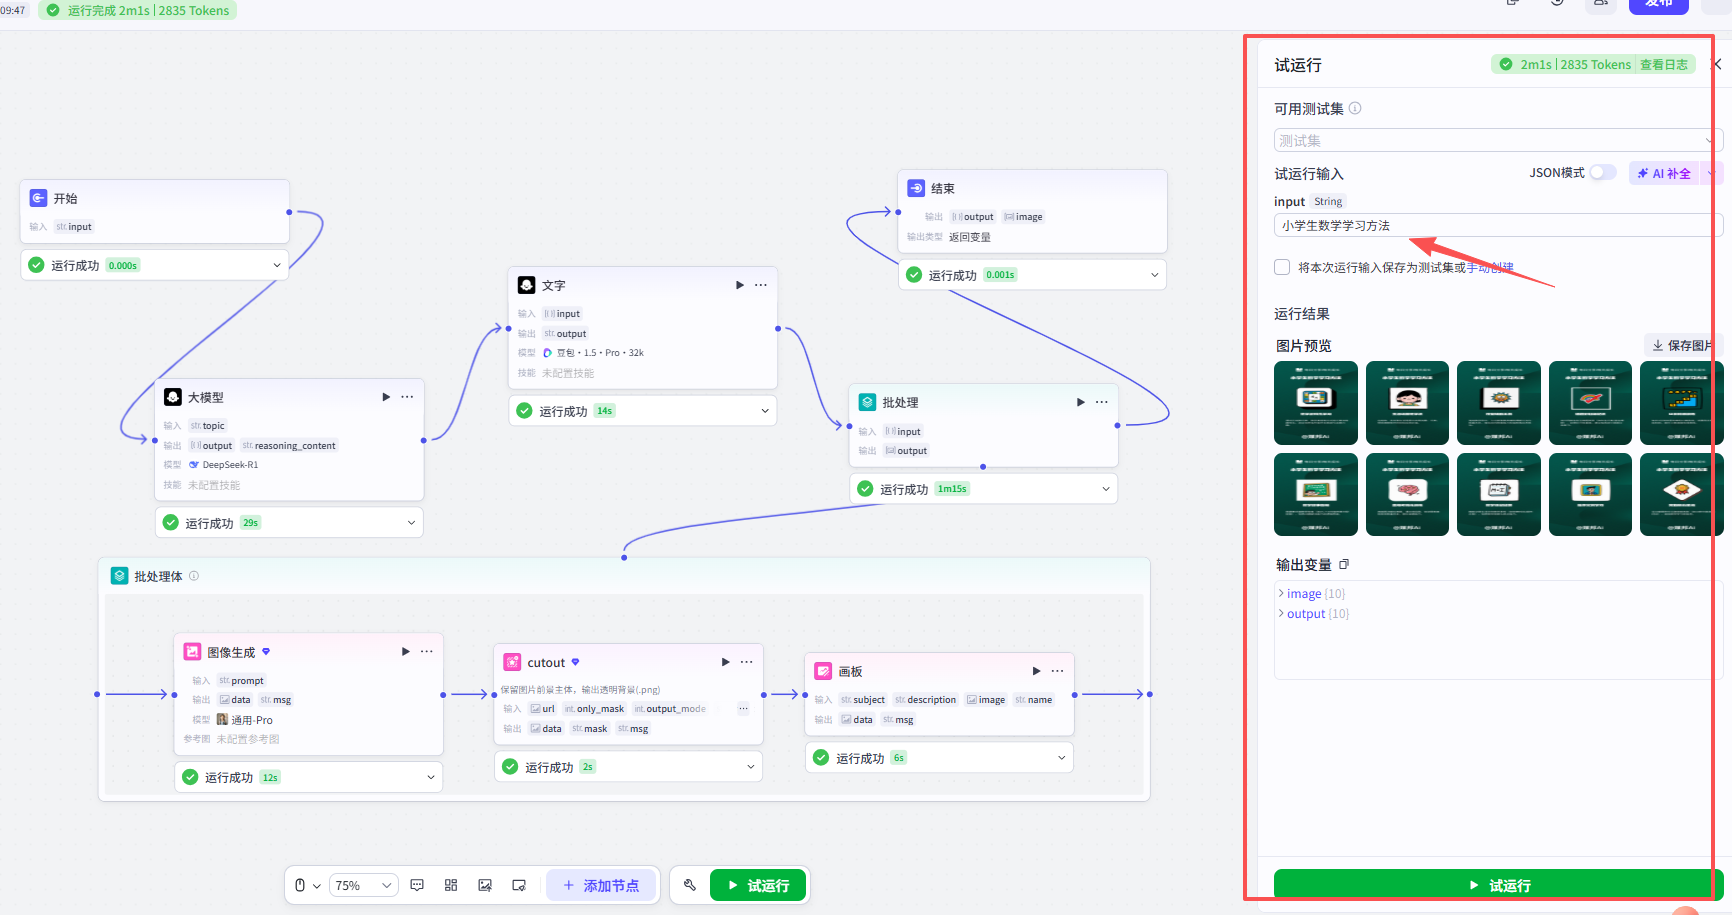Expand the output (10) variable
1732x915 pixels.
point(1313,614)
